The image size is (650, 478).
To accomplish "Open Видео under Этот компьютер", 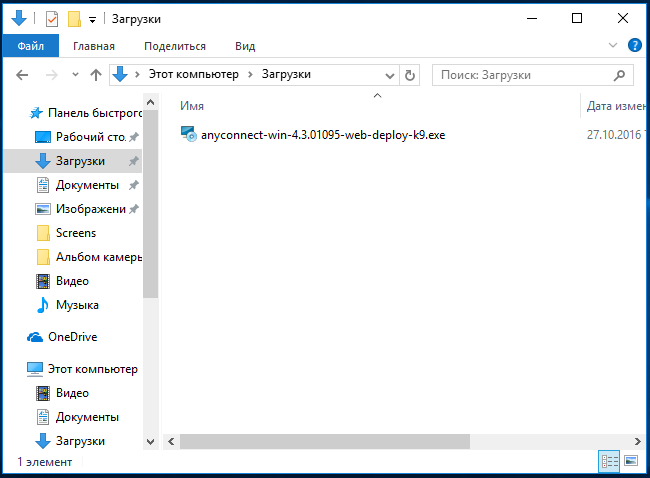I will tap(72, 393).
